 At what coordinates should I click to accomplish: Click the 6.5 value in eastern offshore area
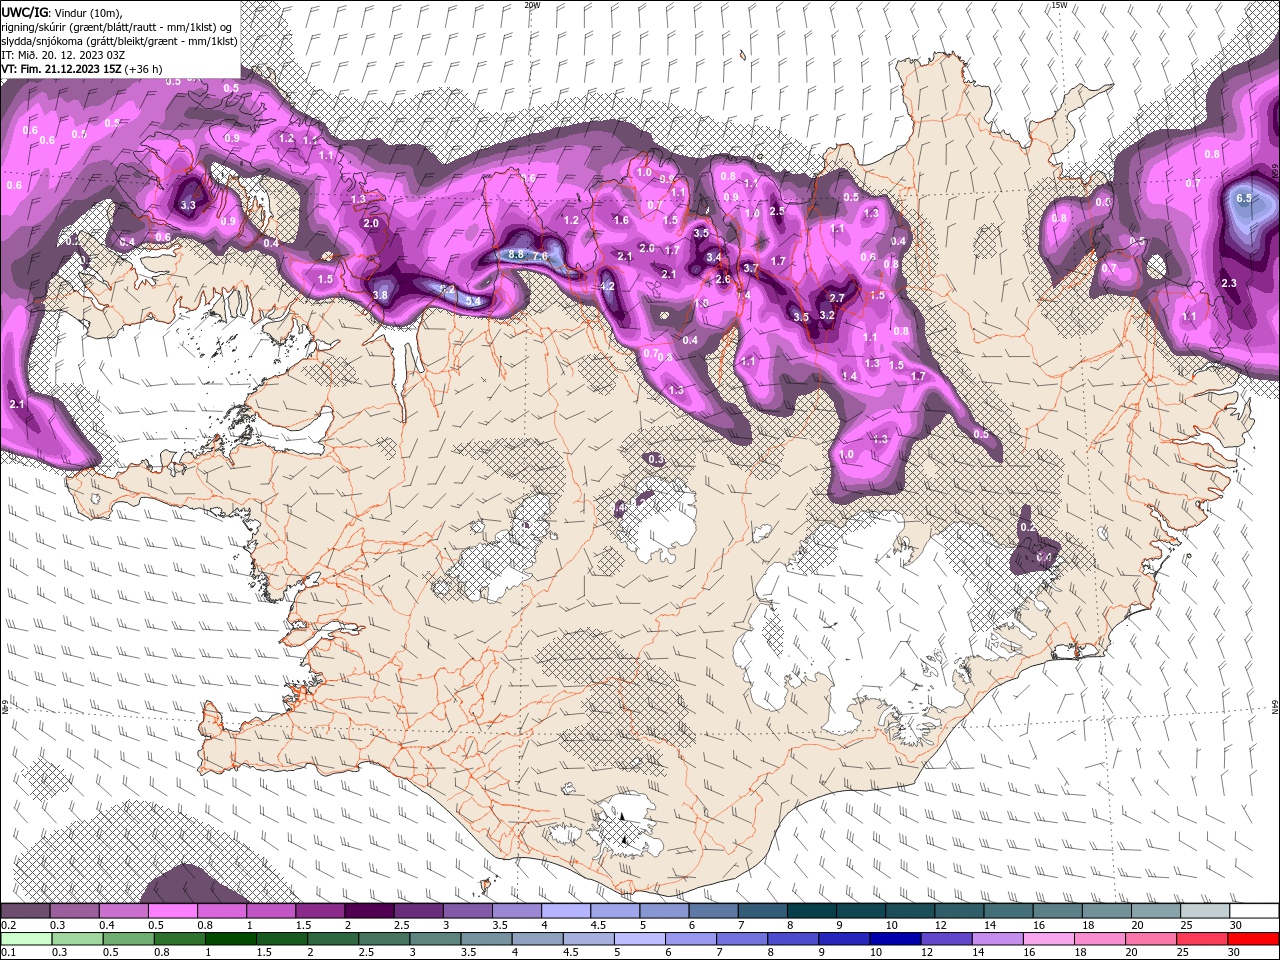coord(1244,198)
